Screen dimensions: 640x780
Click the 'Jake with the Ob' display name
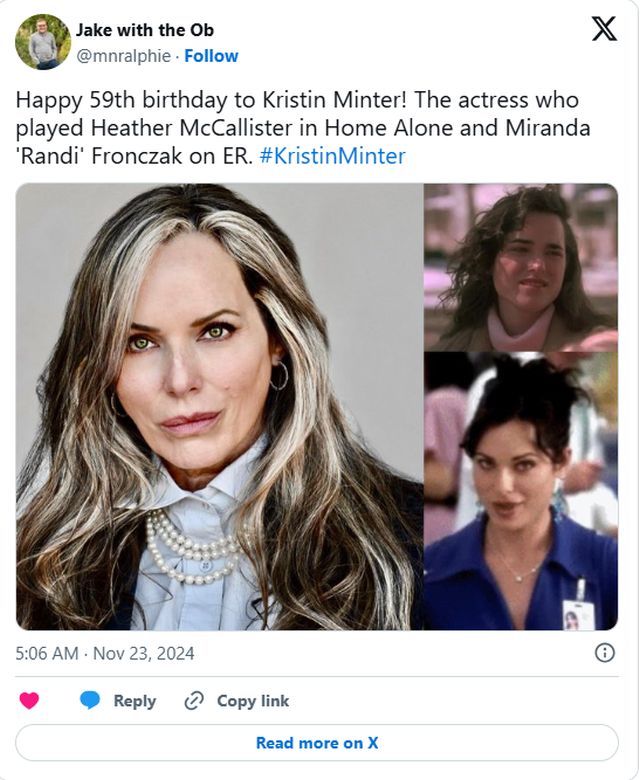pos(144,30)
